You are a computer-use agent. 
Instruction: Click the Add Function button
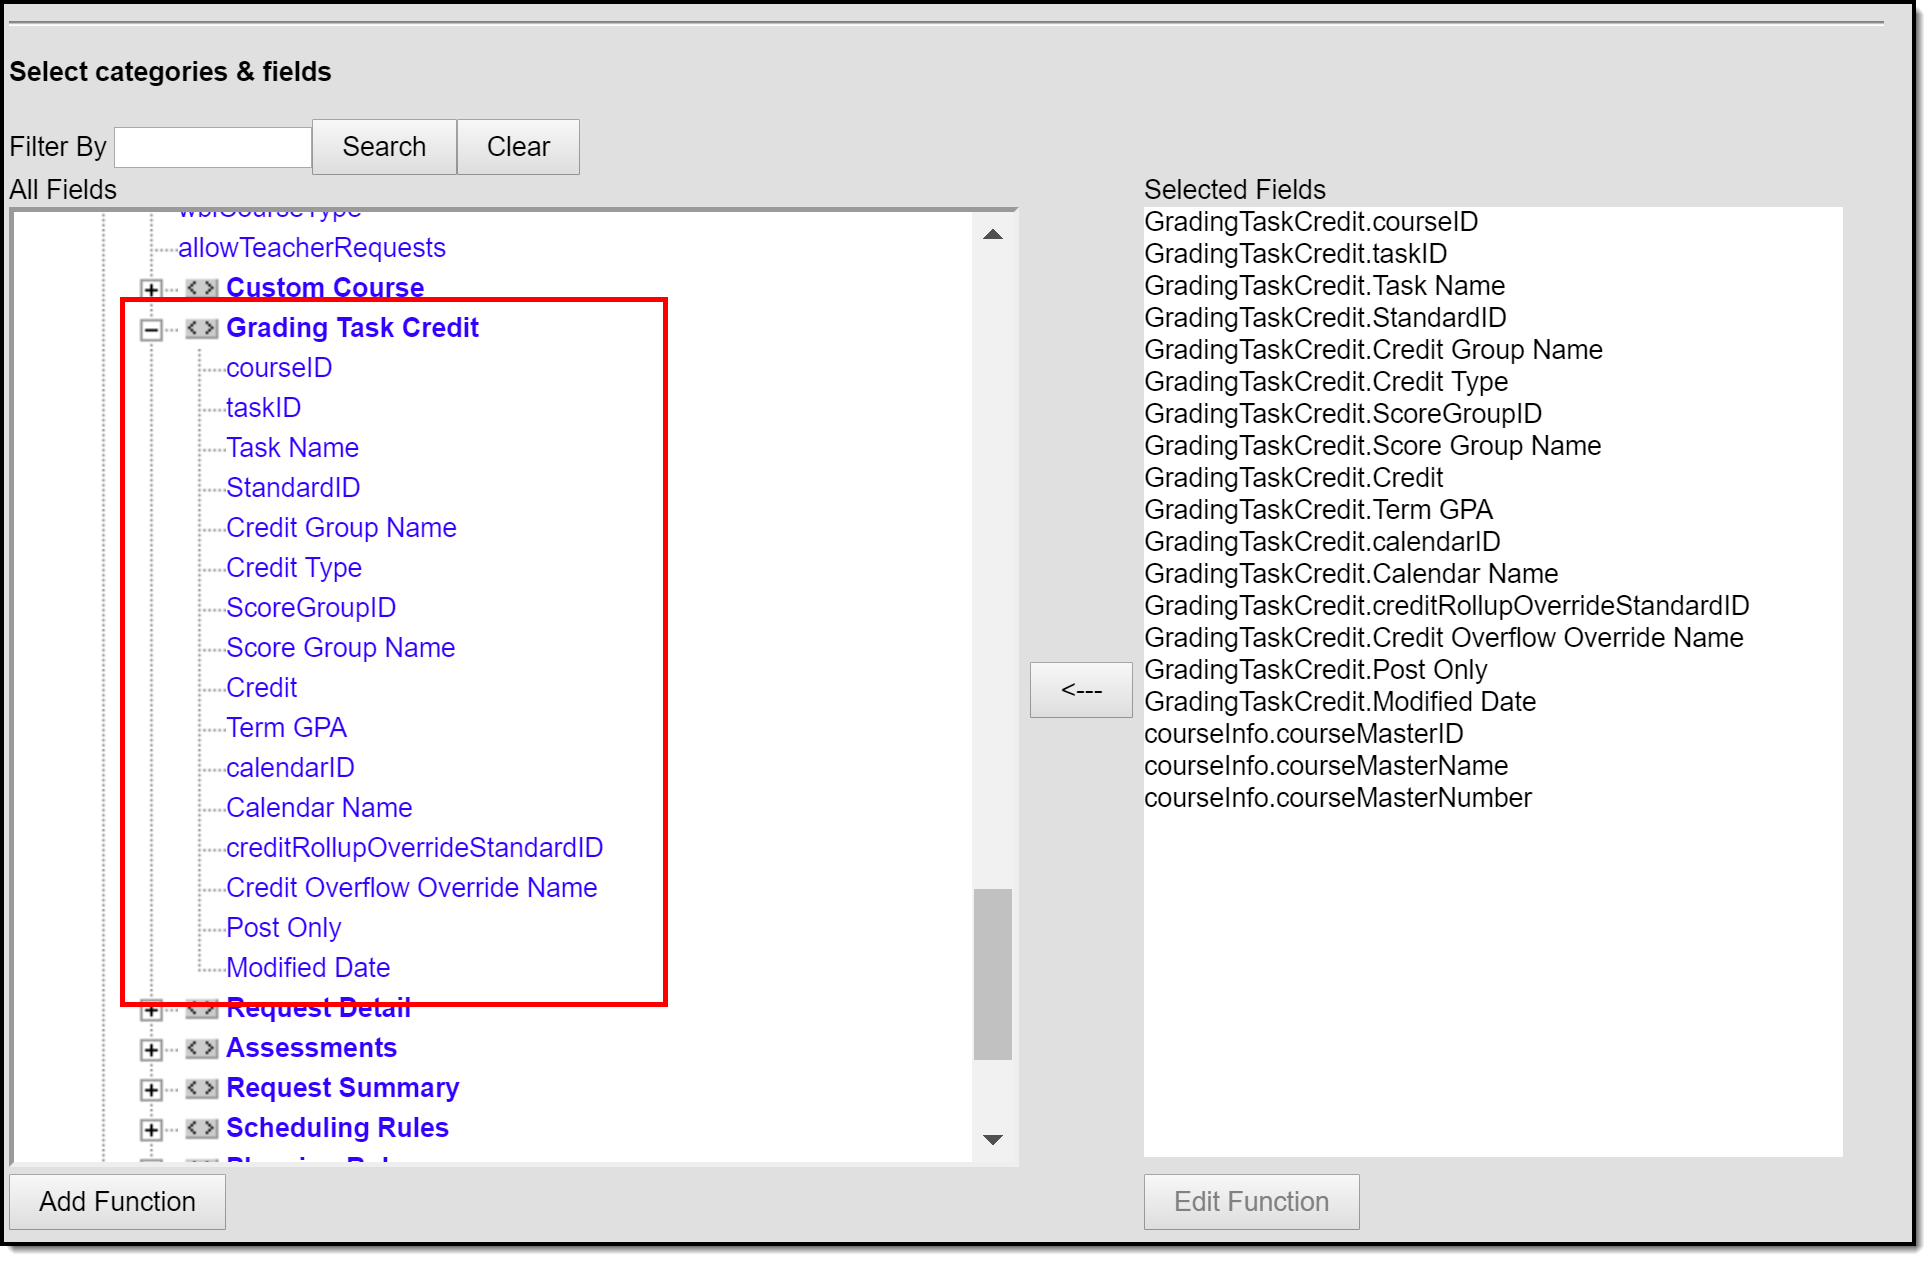(117, 1201)
